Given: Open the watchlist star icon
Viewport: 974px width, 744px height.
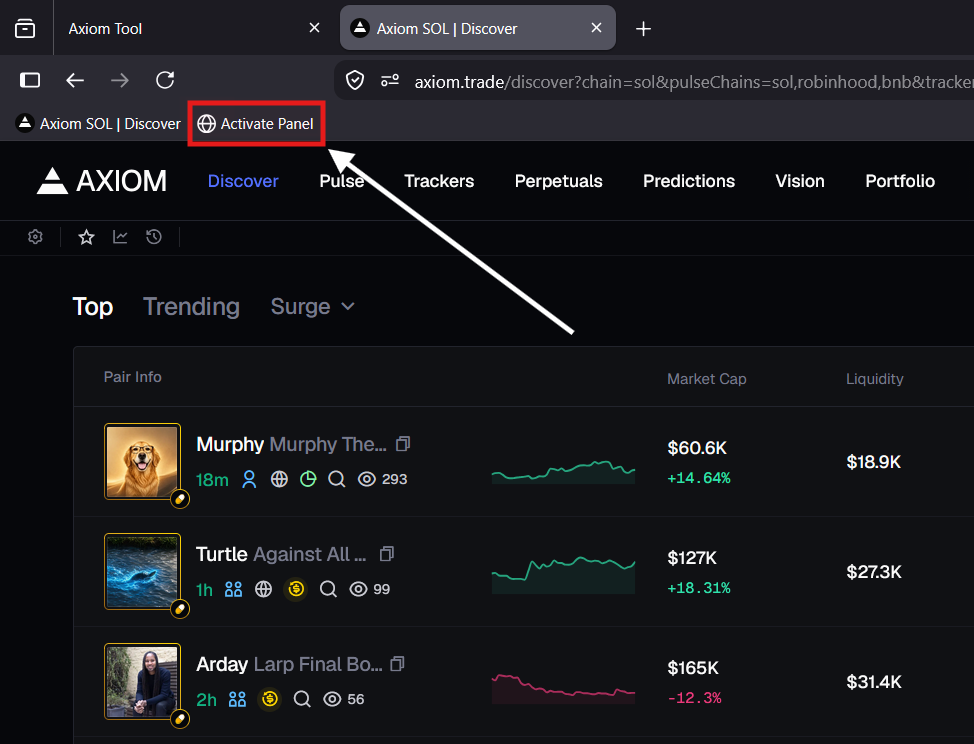Looking at the screenshot, I should coord(86,237).
